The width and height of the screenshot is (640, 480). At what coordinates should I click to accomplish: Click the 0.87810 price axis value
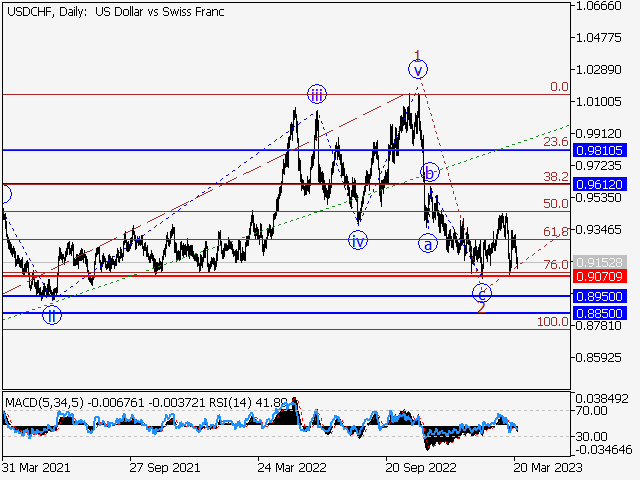598,326
